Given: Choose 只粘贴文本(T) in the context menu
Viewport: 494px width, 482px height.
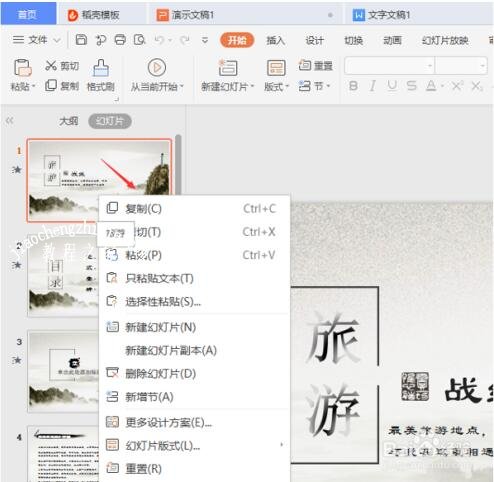Looking at the screenshot, I should pos(194,278).
